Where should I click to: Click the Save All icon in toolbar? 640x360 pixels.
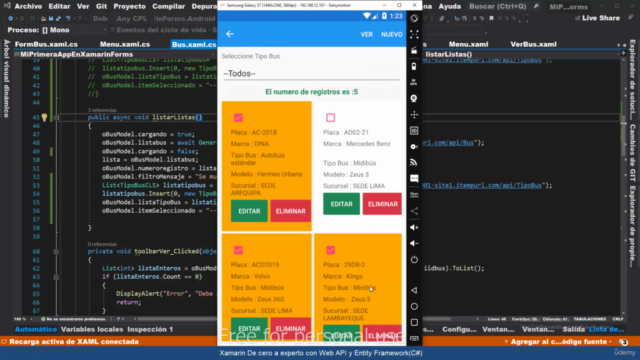(58, 18)
